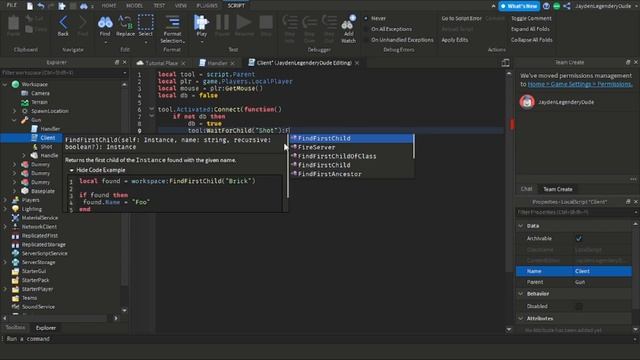The height and width of the screenshot is (360, 640).
Task: Click the help question mark icon
Action: (546, 6)
